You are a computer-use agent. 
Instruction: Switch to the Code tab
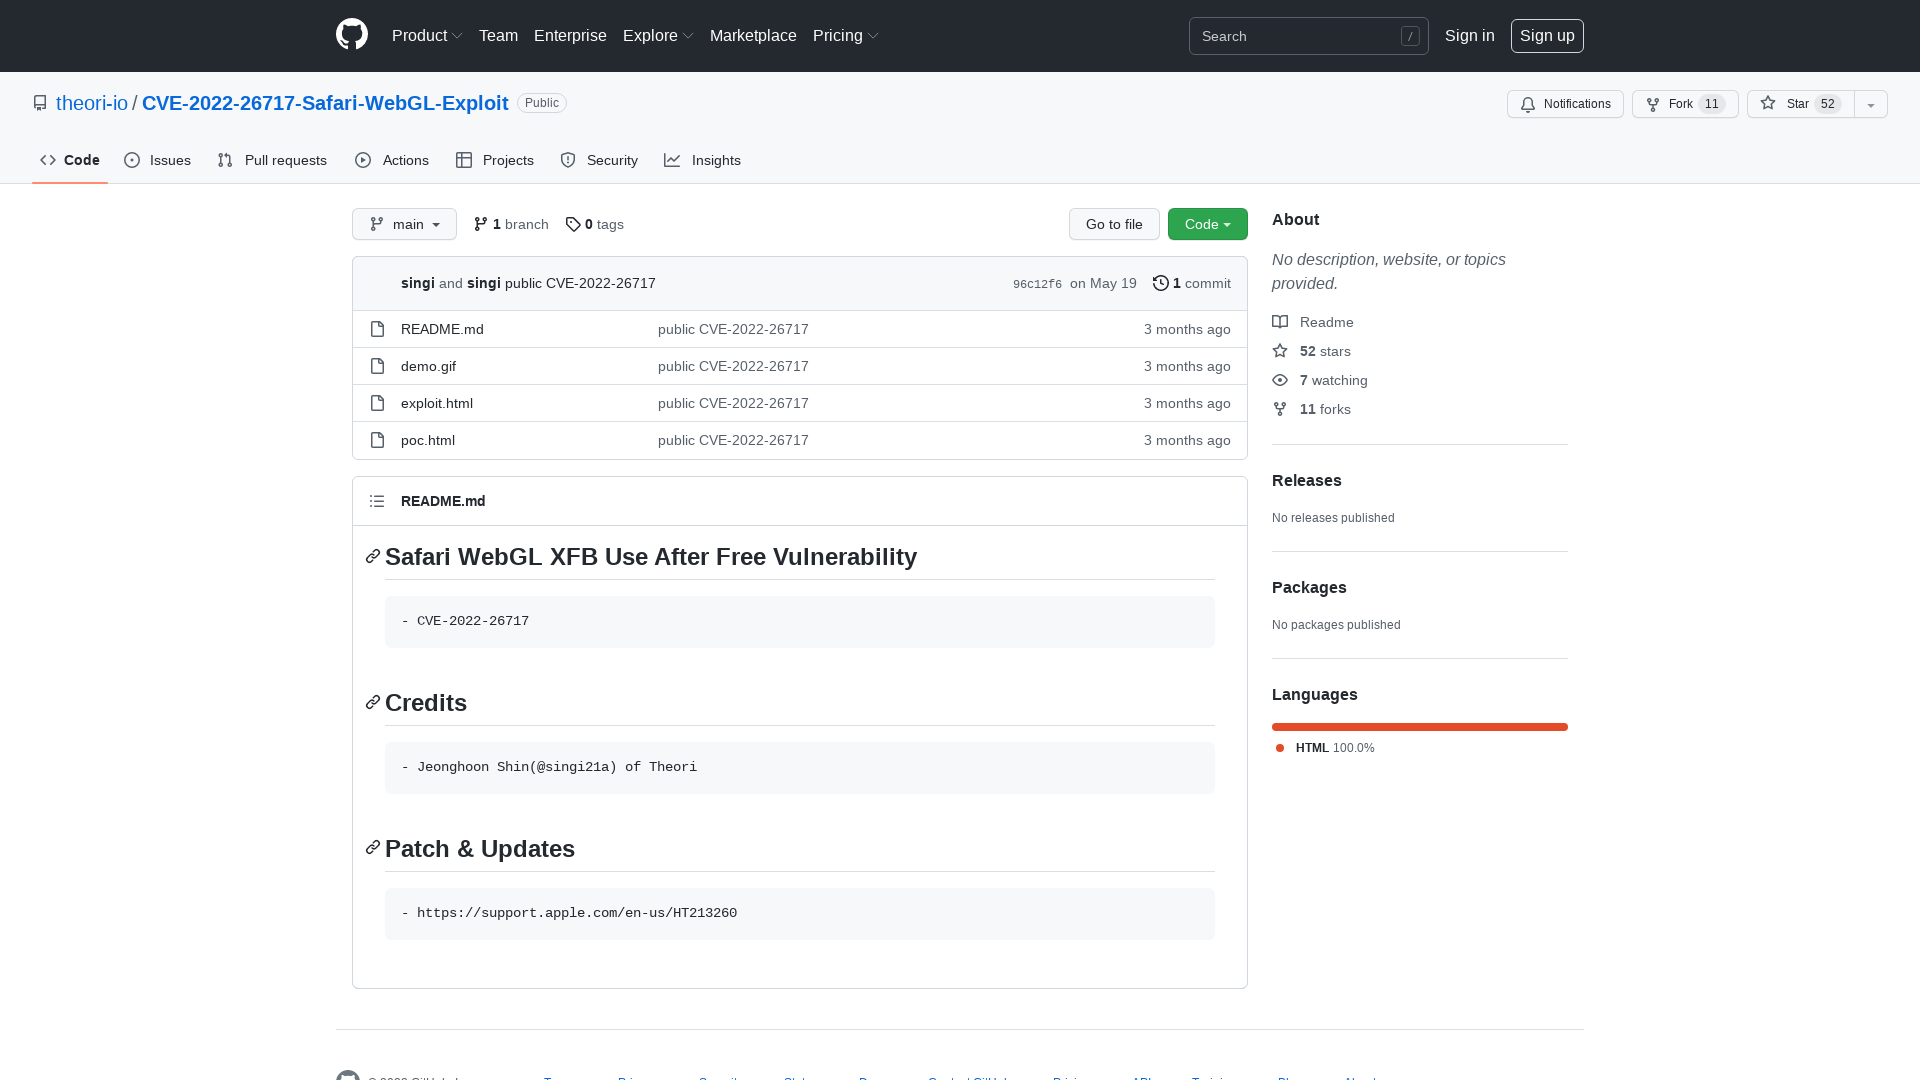pyautogui.click(x=70, y=160)
